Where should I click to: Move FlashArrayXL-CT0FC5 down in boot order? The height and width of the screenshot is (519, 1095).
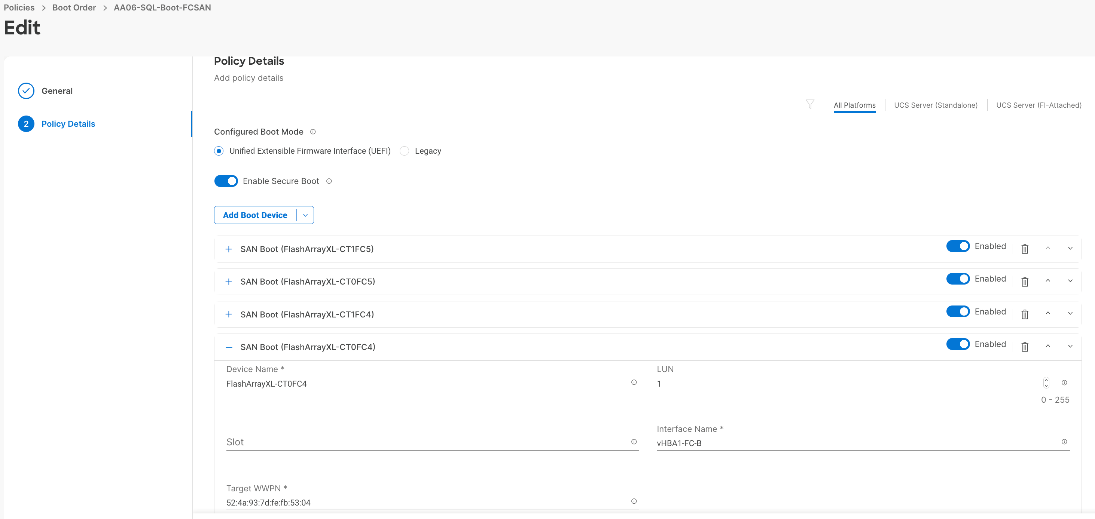(x=1070, y=282)
